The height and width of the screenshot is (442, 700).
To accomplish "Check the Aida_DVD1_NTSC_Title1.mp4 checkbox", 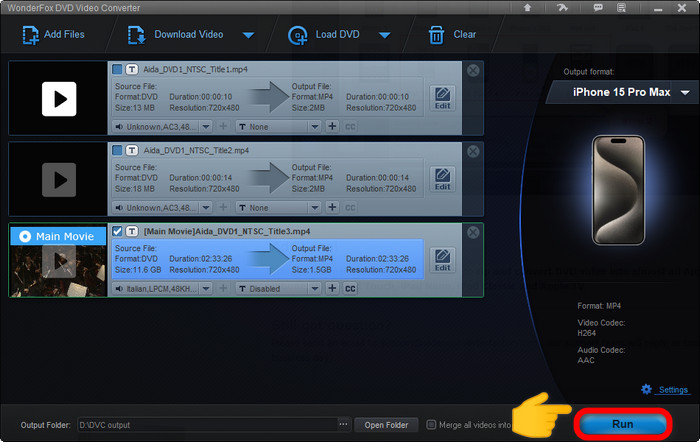I will [x=117, y=69].
